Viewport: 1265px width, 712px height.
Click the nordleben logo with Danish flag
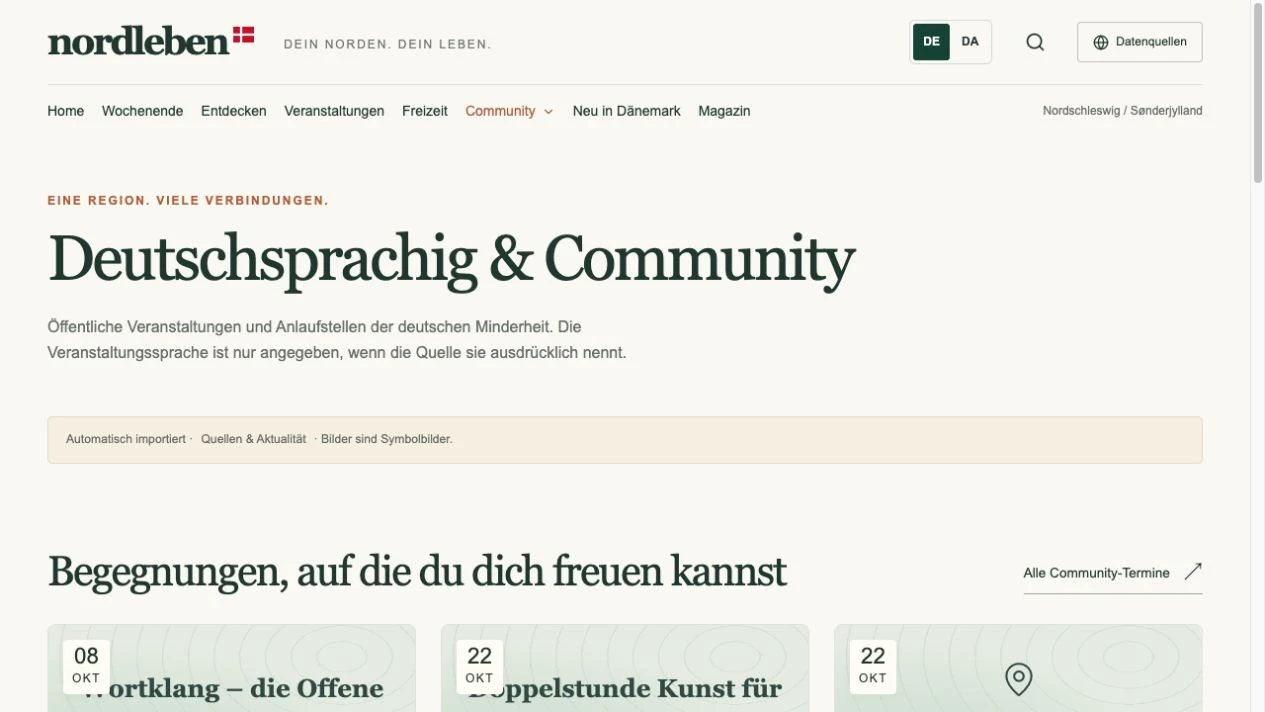point(151,41)
